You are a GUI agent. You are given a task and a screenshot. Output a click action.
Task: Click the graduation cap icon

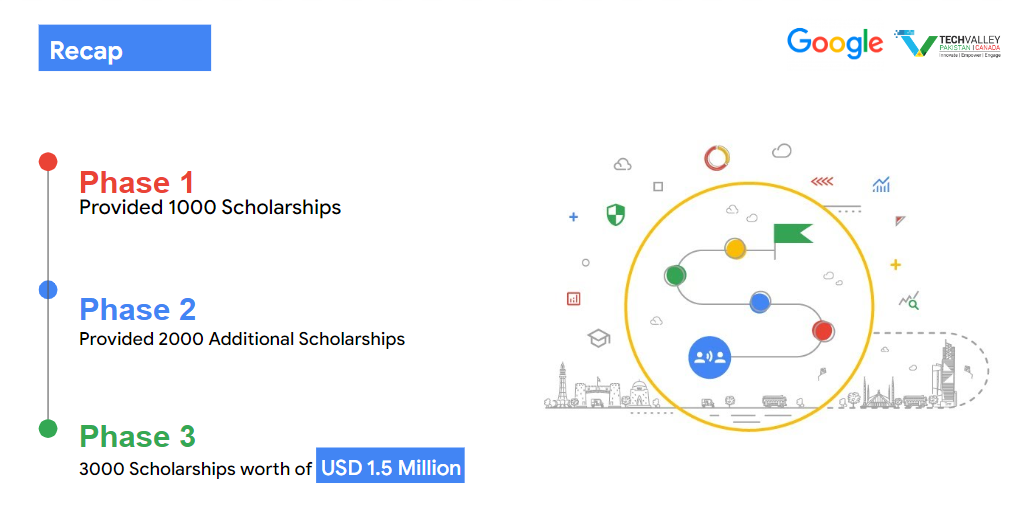599,338
